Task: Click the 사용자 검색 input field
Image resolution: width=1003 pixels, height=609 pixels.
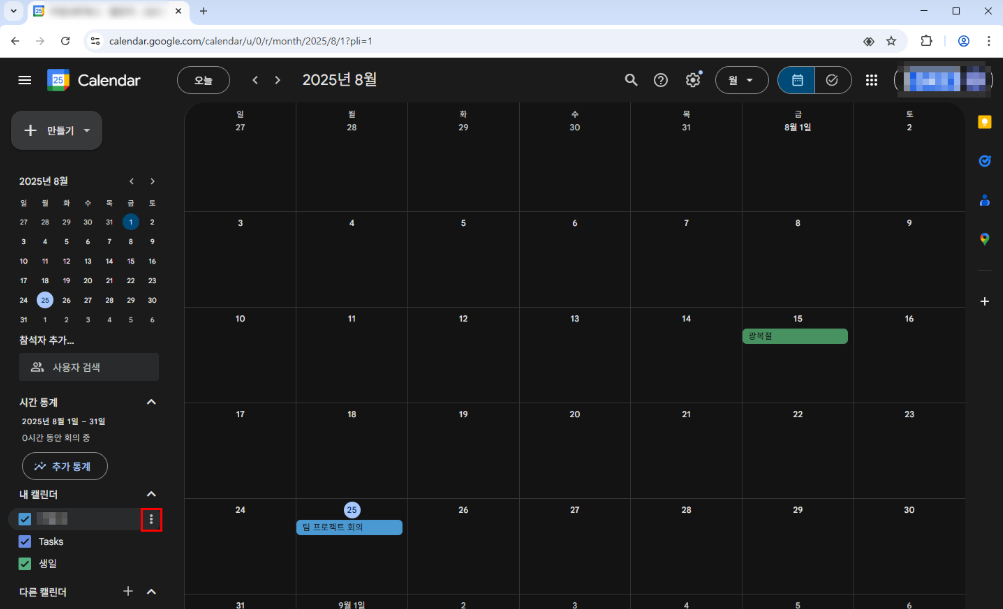Action: coord(89,367)
